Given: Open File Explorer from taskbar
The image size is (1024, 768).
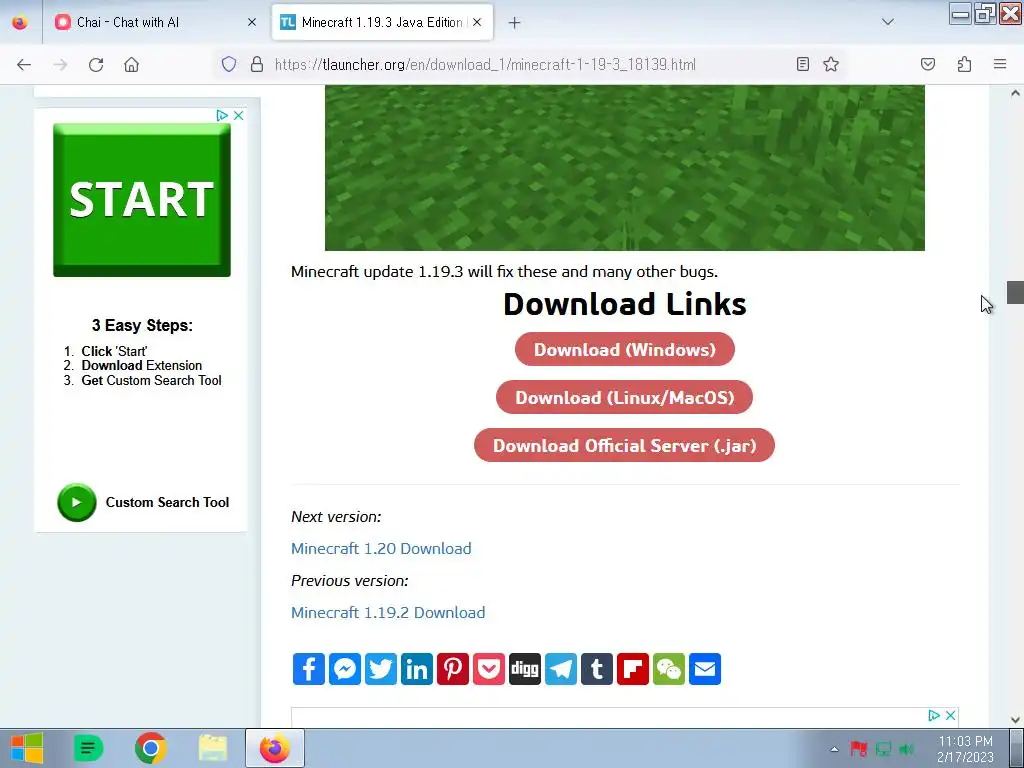Looking at the screenshot, I should tap(213, 748).
